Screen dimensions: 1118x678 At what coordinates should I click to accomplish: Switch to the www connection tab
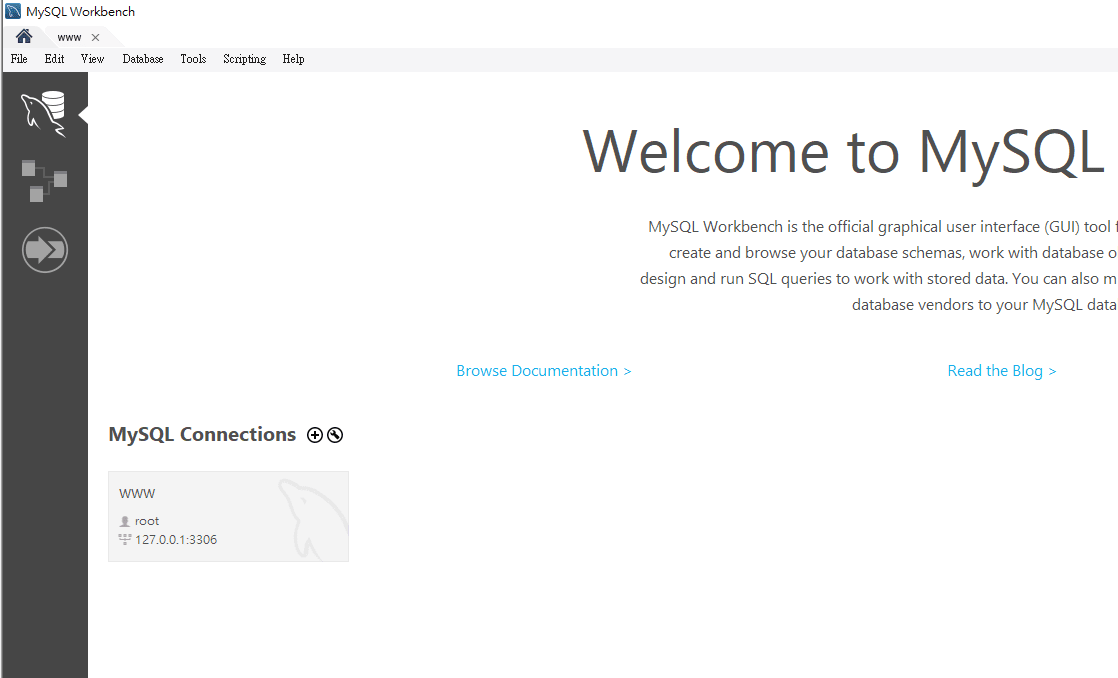(x=69, y=37)
